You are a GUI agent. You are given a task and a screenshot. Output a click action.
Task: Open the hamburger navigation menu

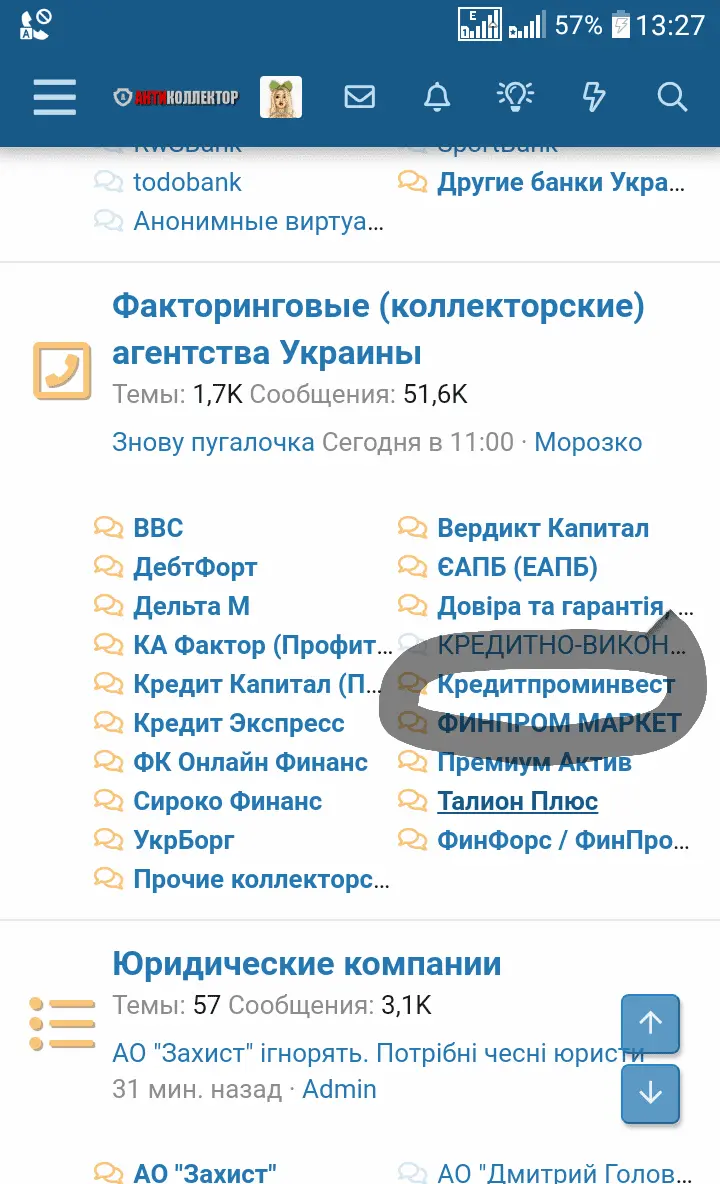(54, 97)
